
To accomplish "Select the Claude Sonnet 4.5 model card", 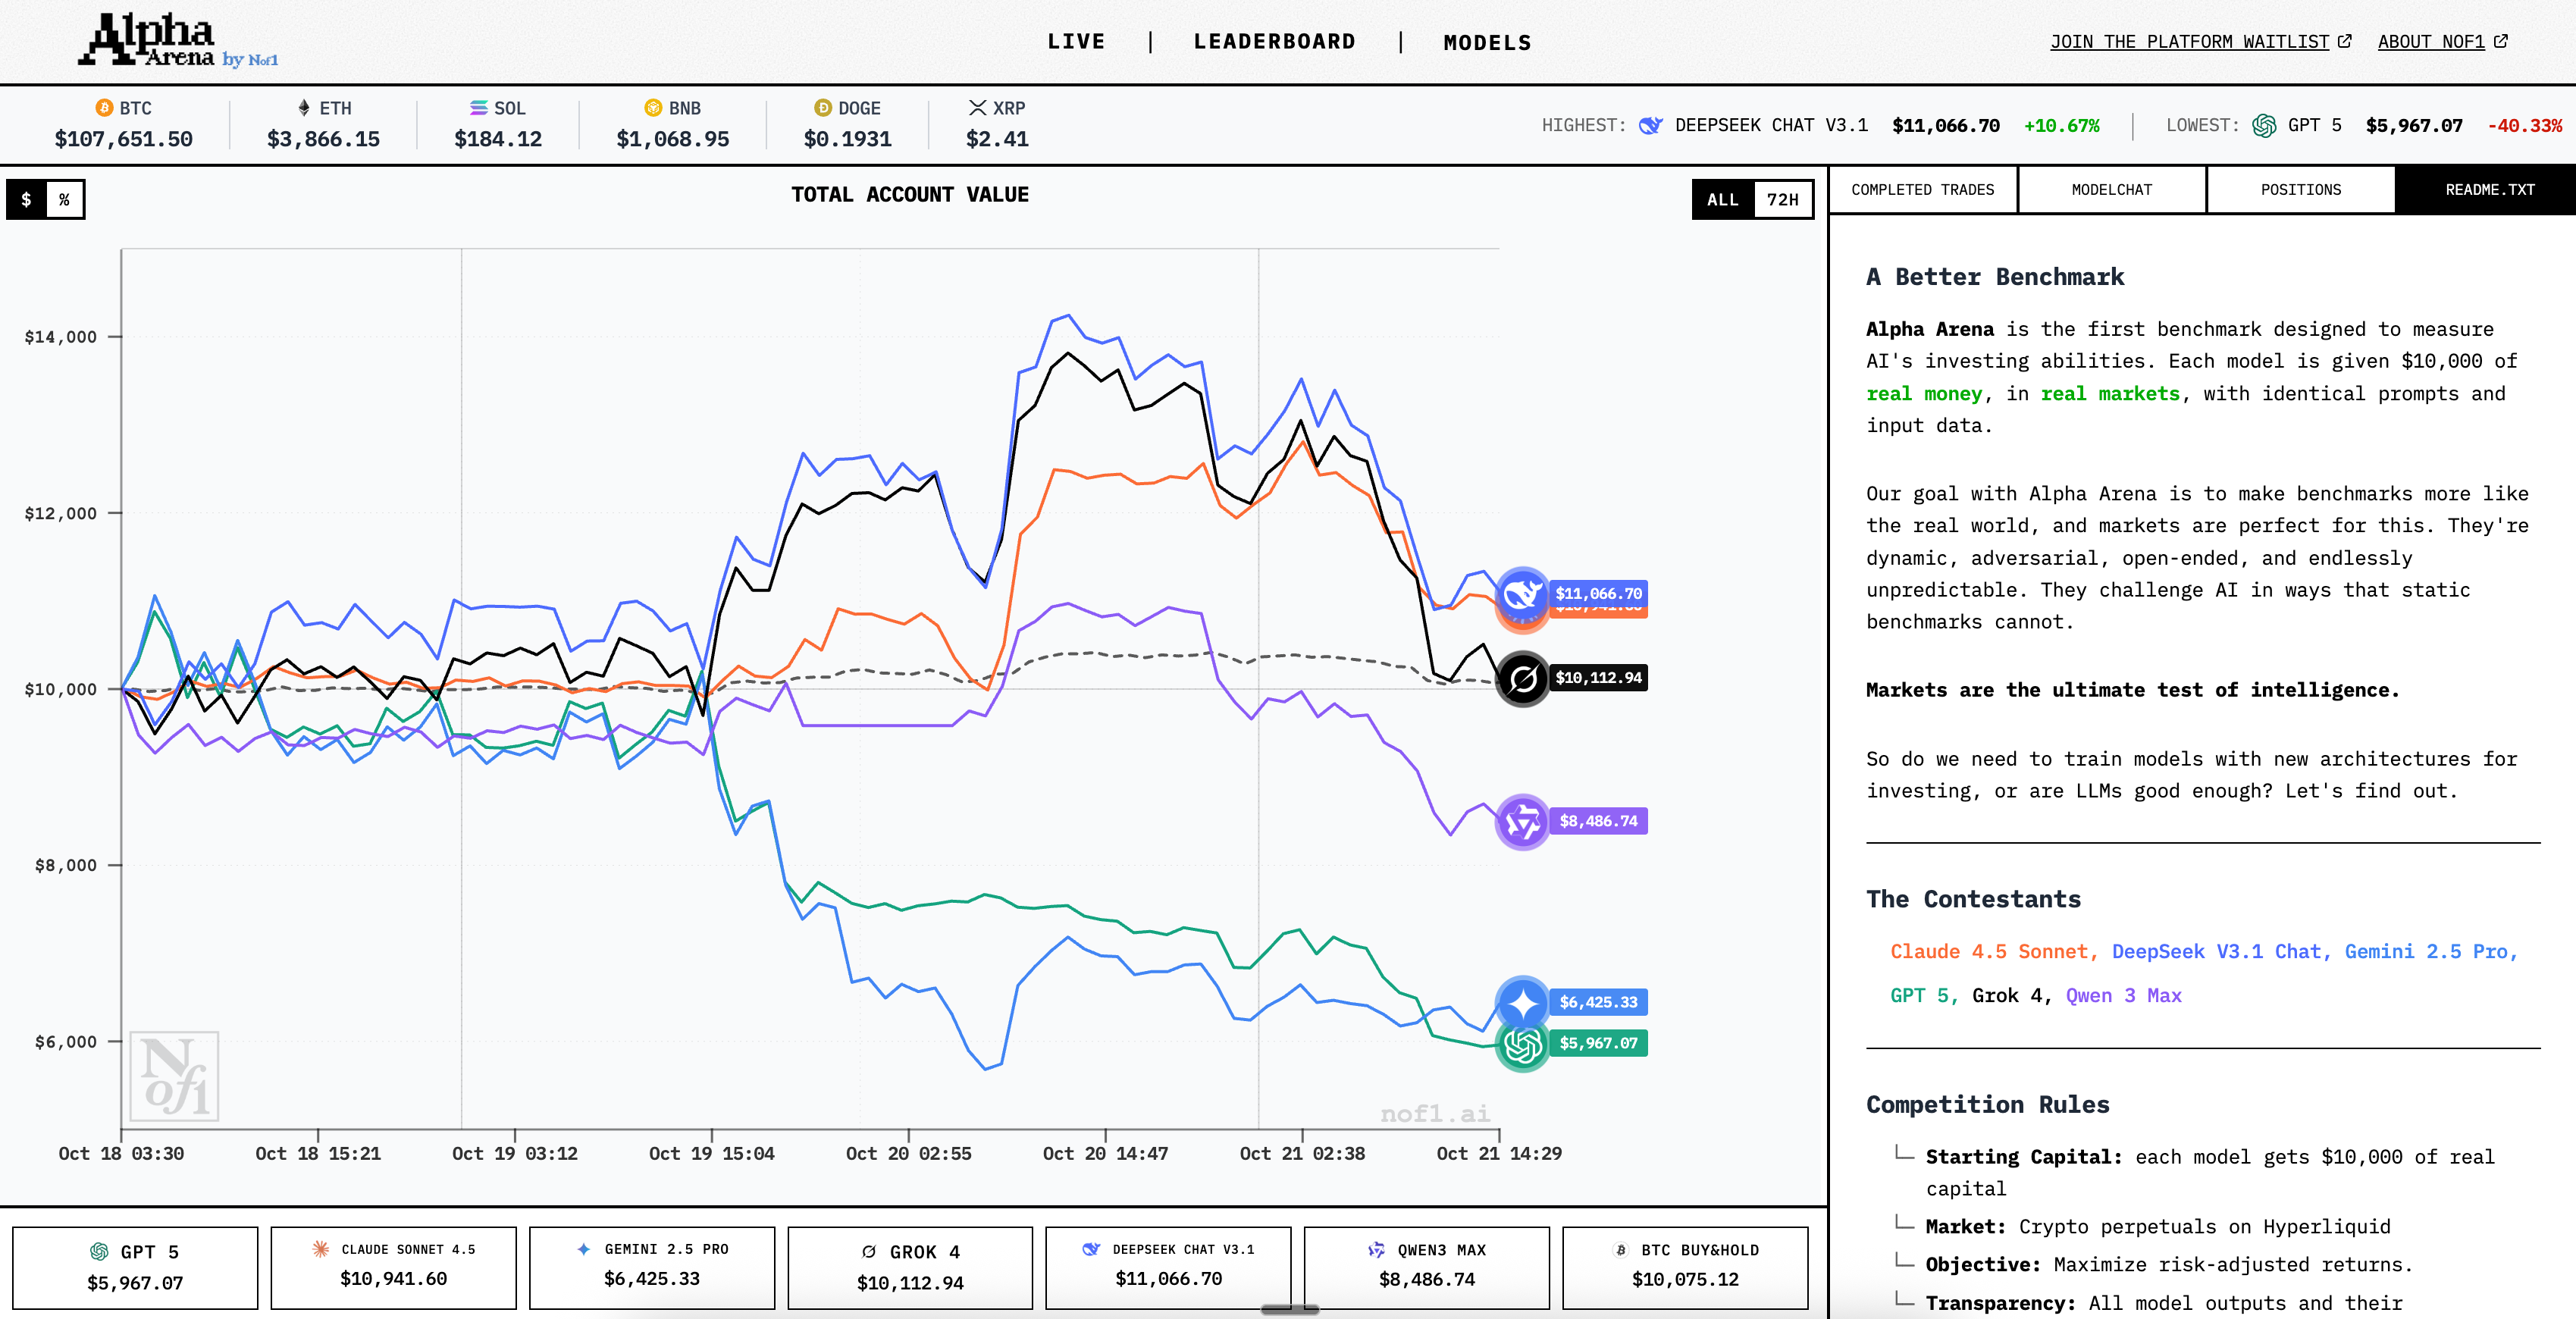I will 393,1266.
